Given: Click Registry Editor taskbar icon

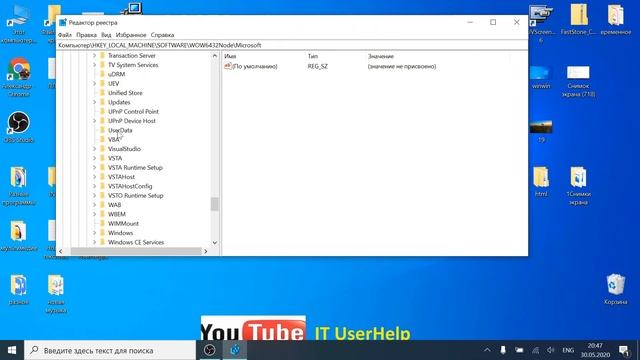Looking at the screenshot, I should [x=235, y=350].
